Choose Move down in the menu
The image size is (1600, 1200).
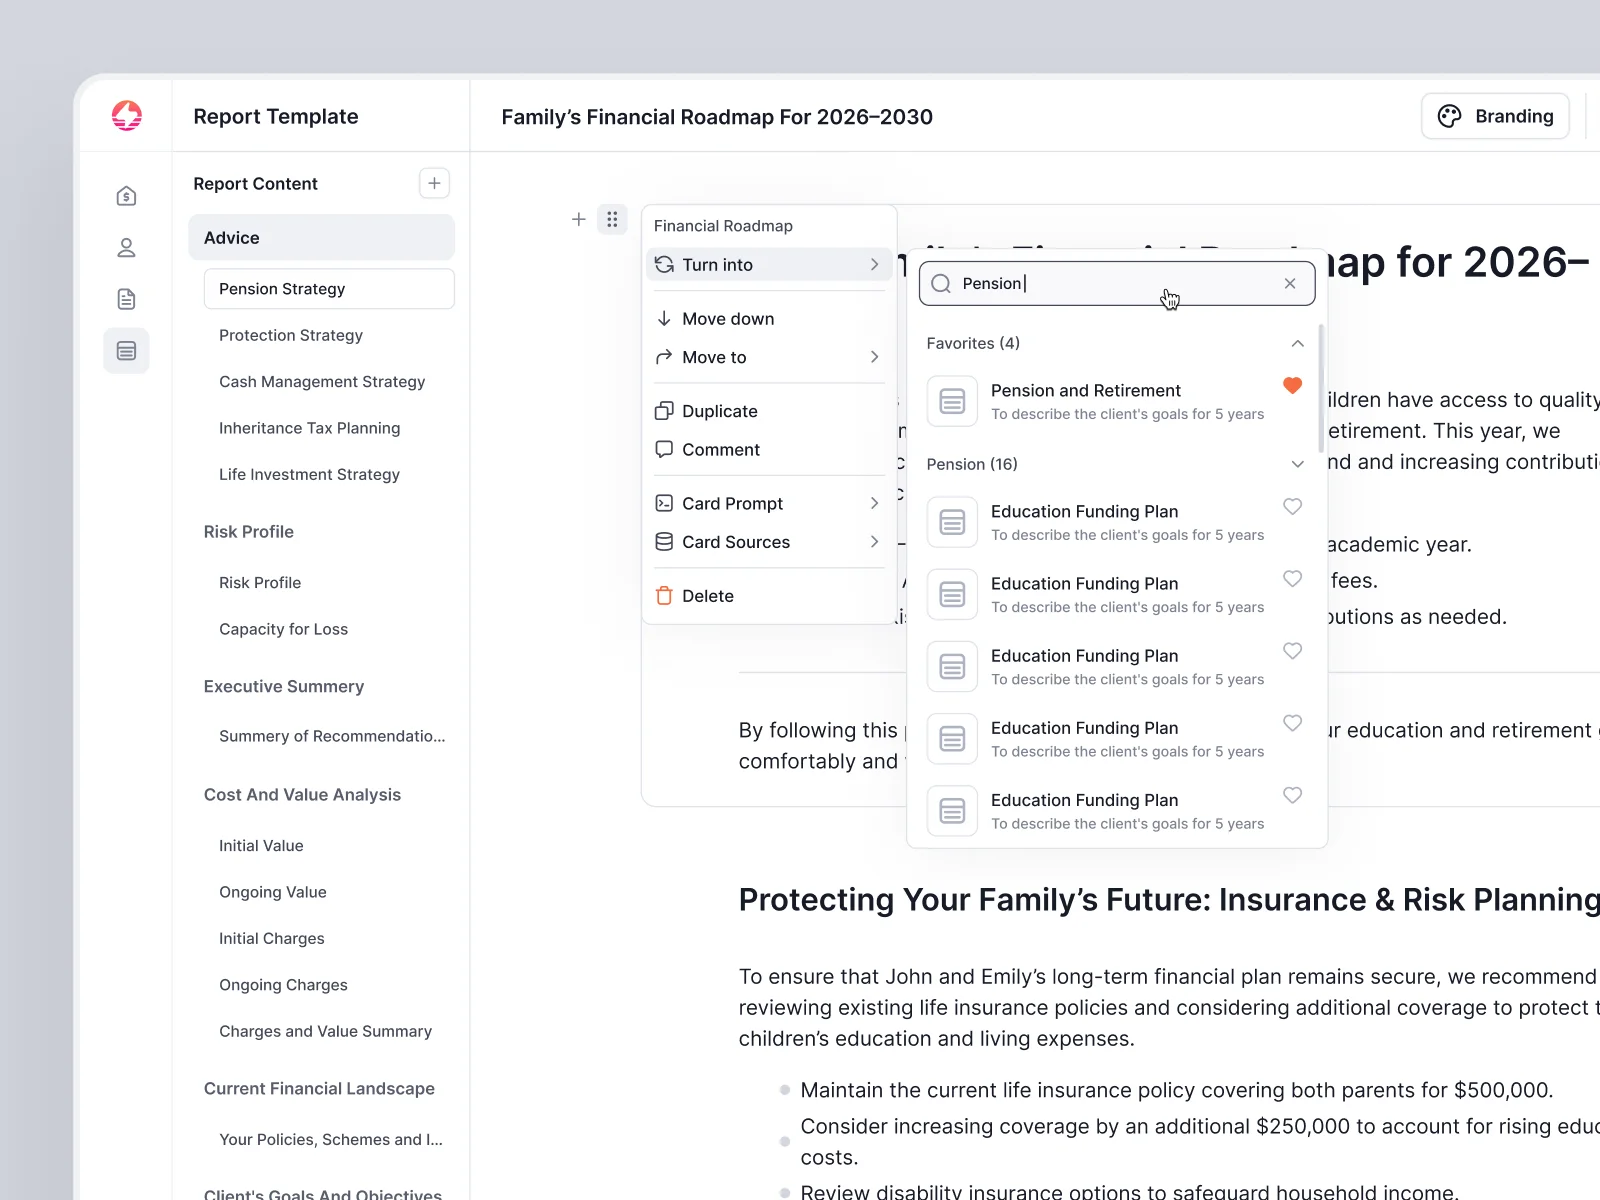click(x=768, y=319)
